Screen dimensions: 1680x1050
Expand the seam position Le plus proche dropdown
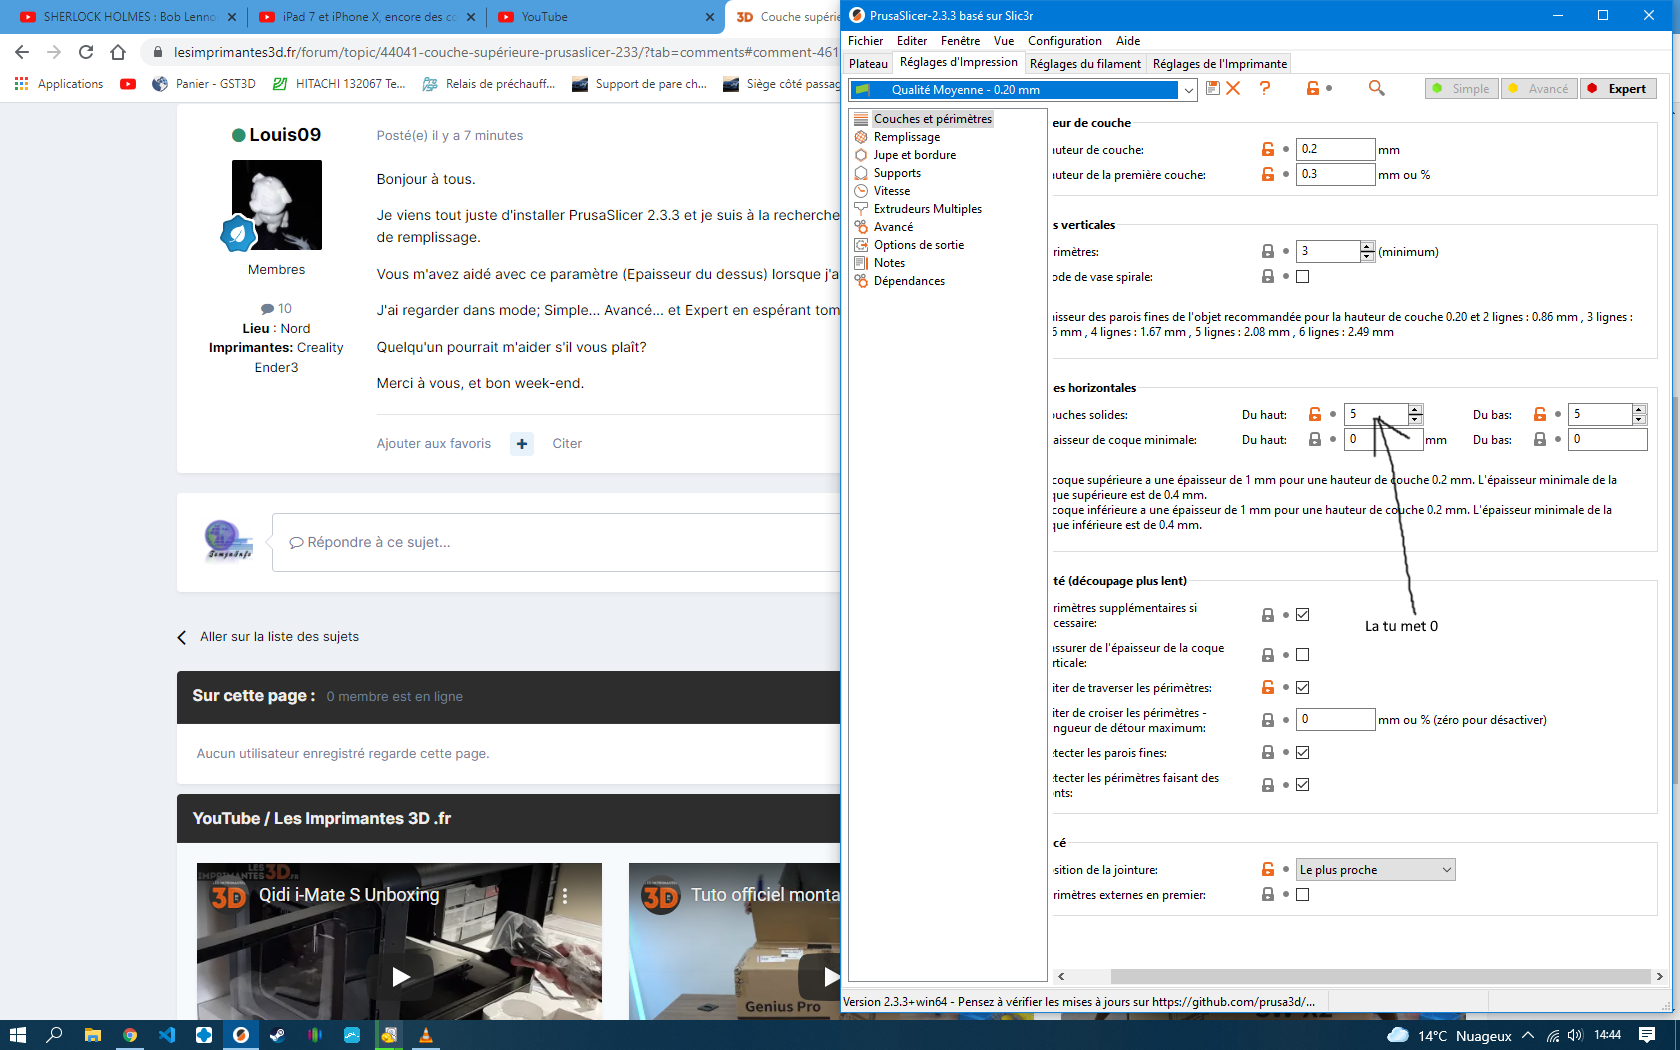[x=1375, y=870]
